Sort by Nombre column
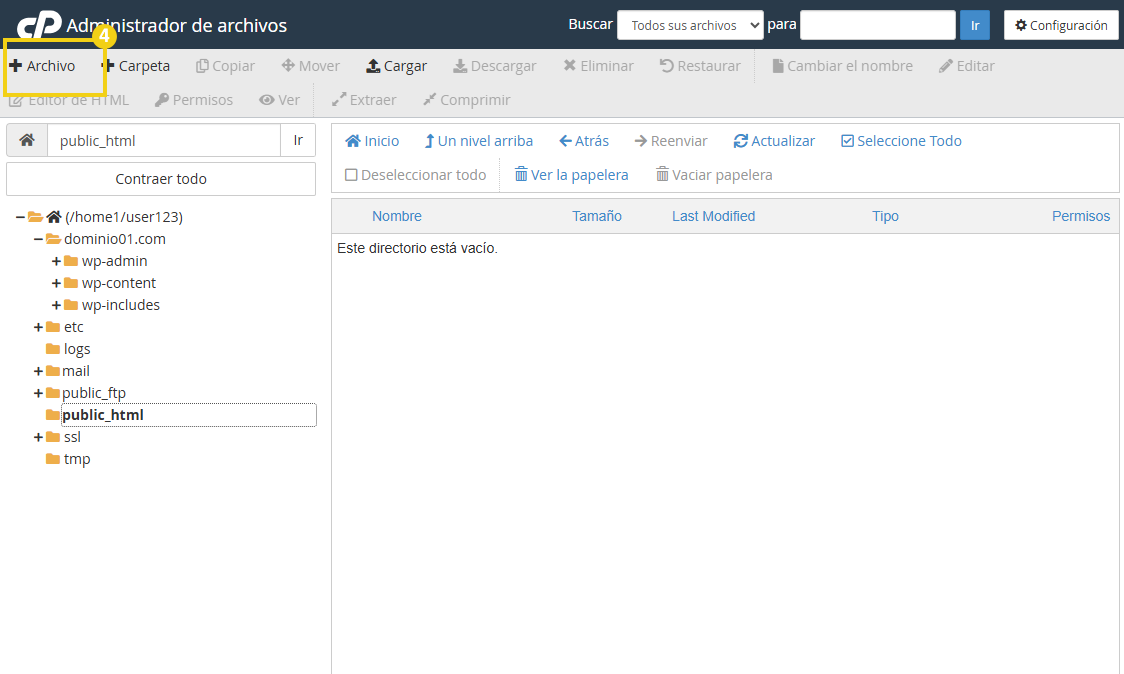This screenshot has height=674, width=1124. point(396,217)
